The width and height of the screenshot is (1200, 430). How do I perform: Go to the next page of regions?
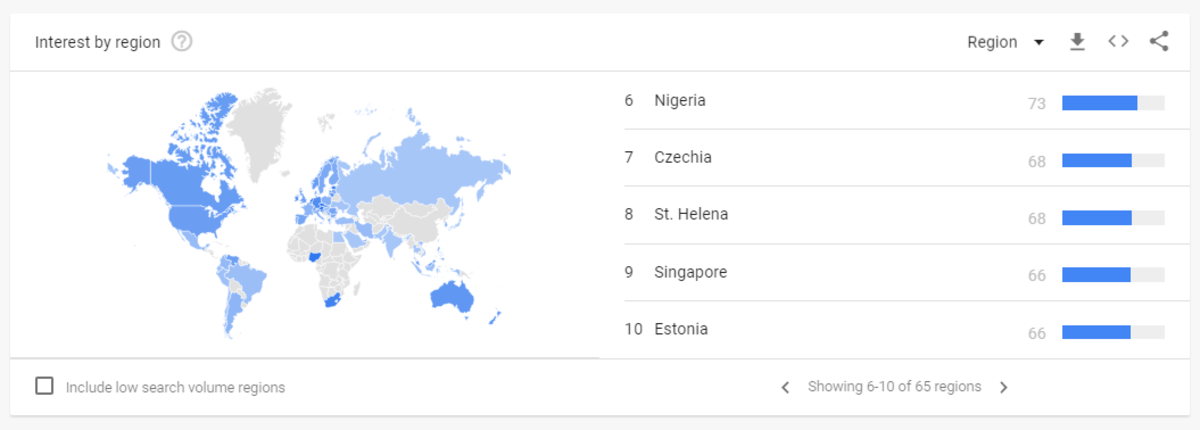[1004, 387]
